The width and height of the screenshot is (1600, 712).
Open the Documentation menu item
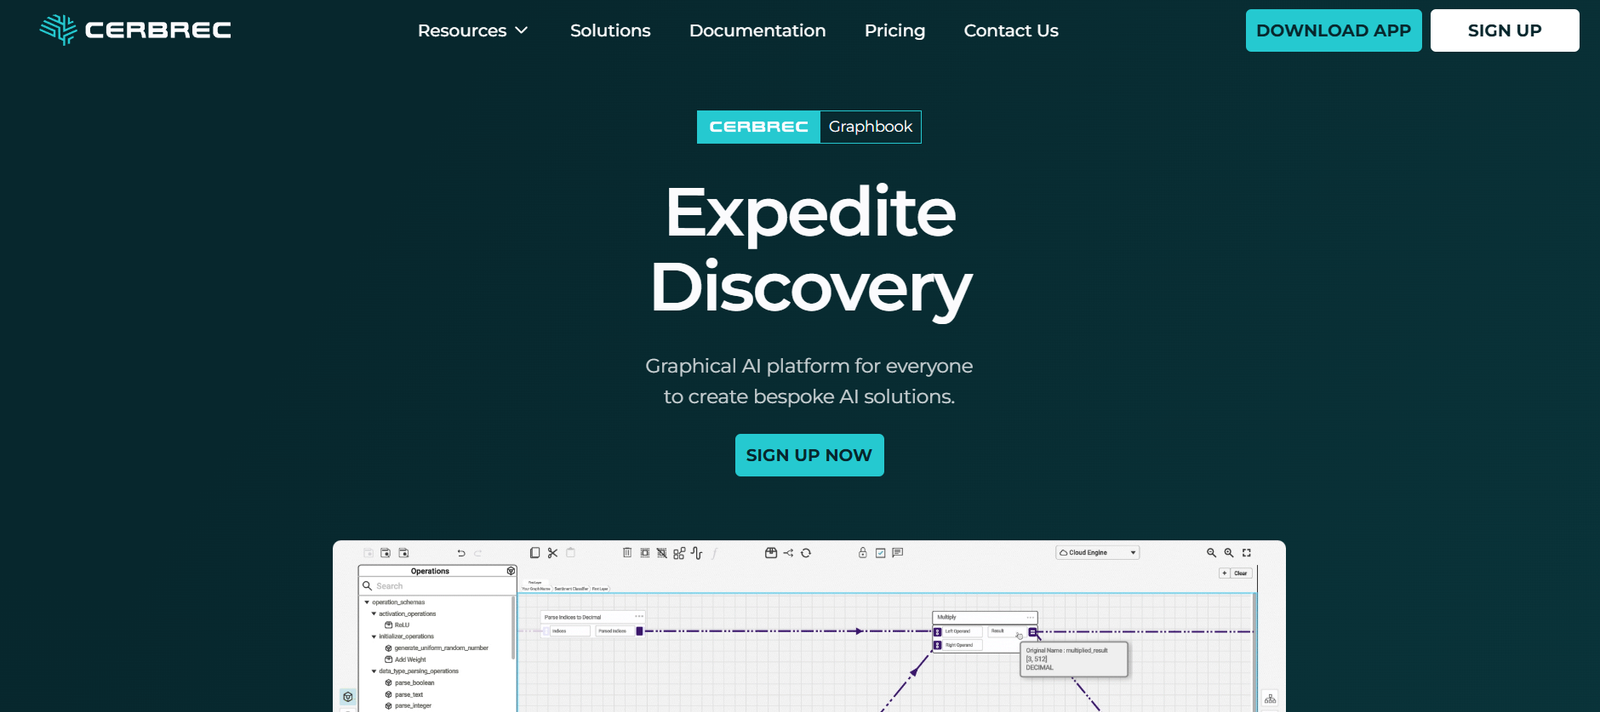point(757,31)
